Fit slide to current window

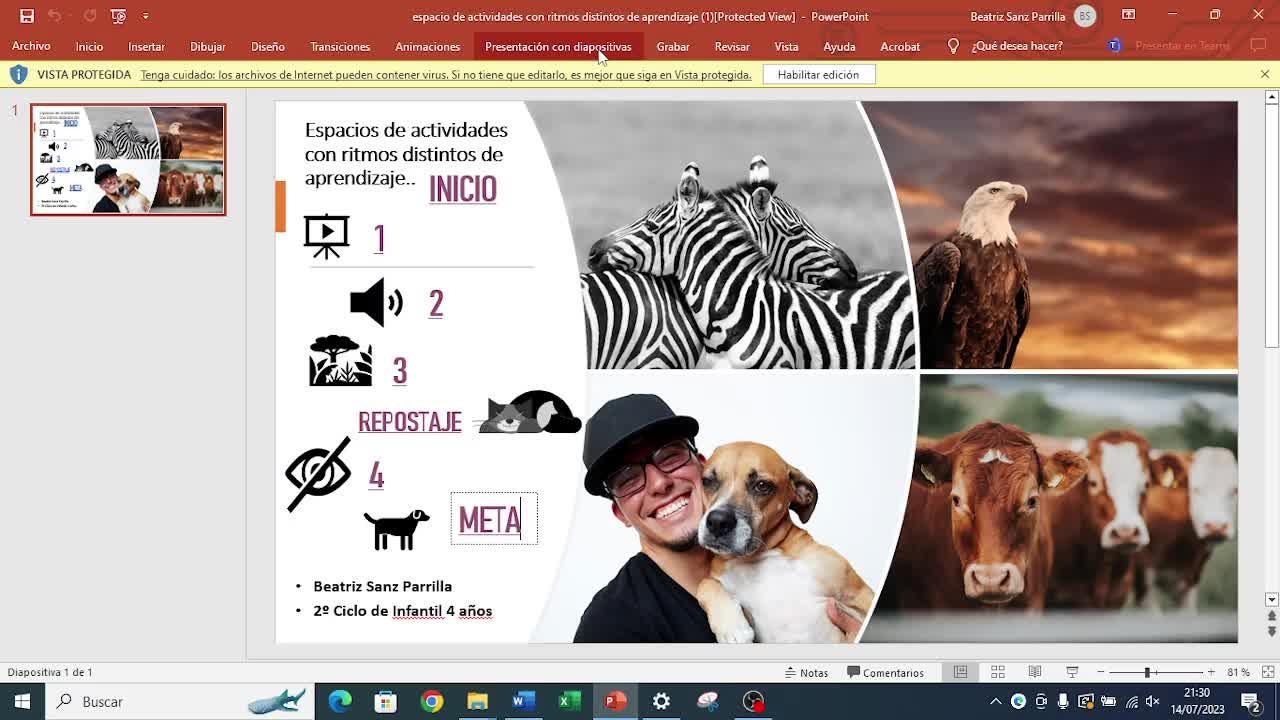pos(1267,672)
